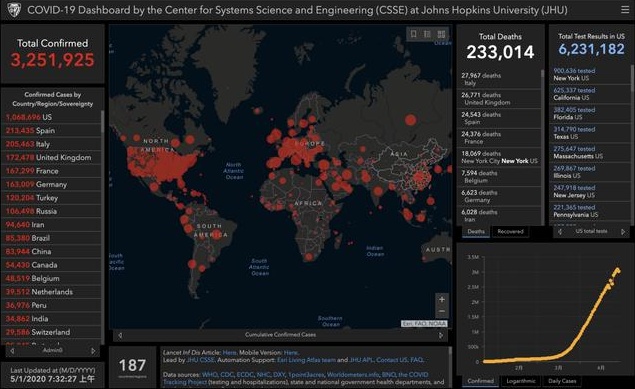The width and height of the screenshot is (635, 389).
Task: Select India in the confirmed cases list
Action: point(51,319)
